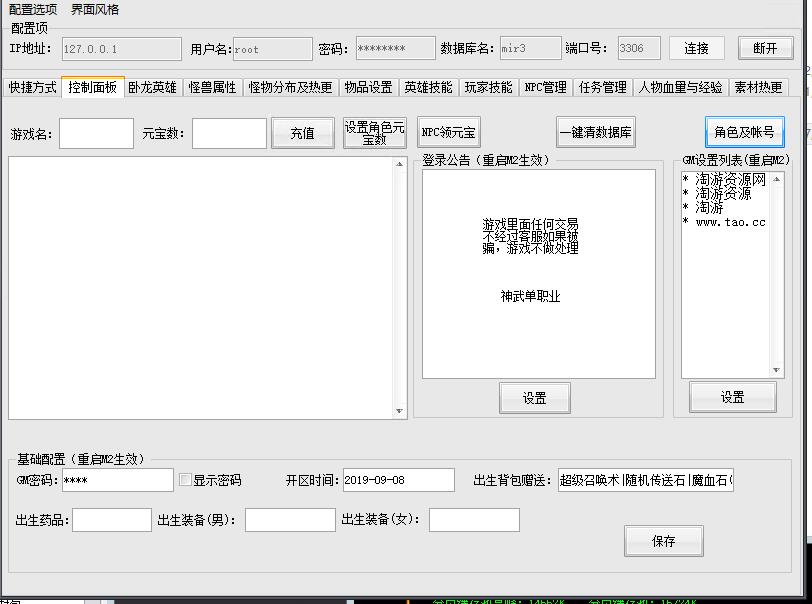Open the NPC管理 tab

545,88
